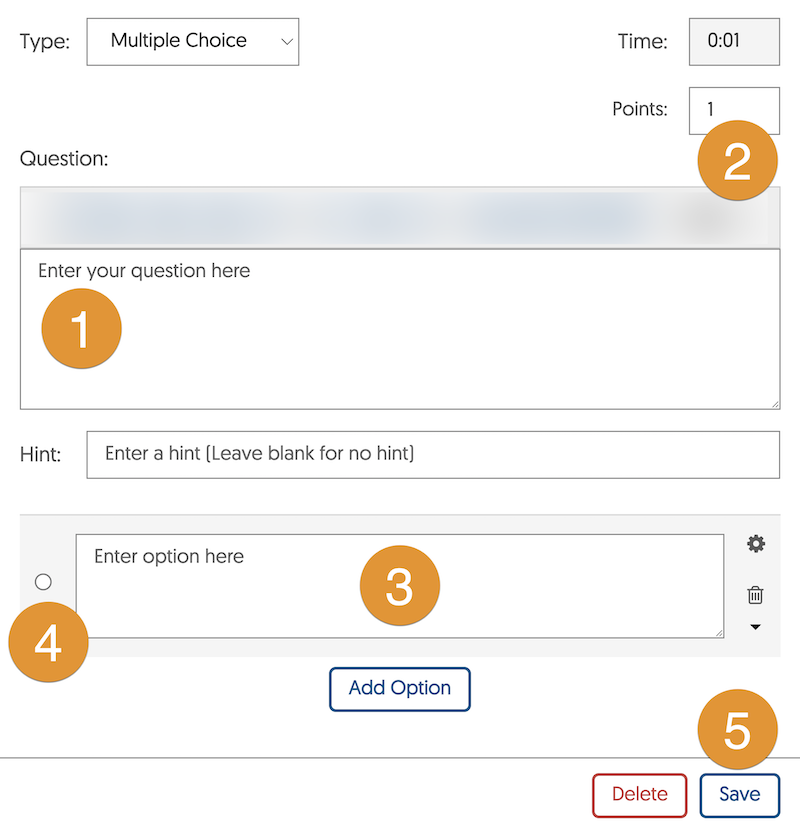
Task: Focus the Hint text field
Action: (432, 454)
